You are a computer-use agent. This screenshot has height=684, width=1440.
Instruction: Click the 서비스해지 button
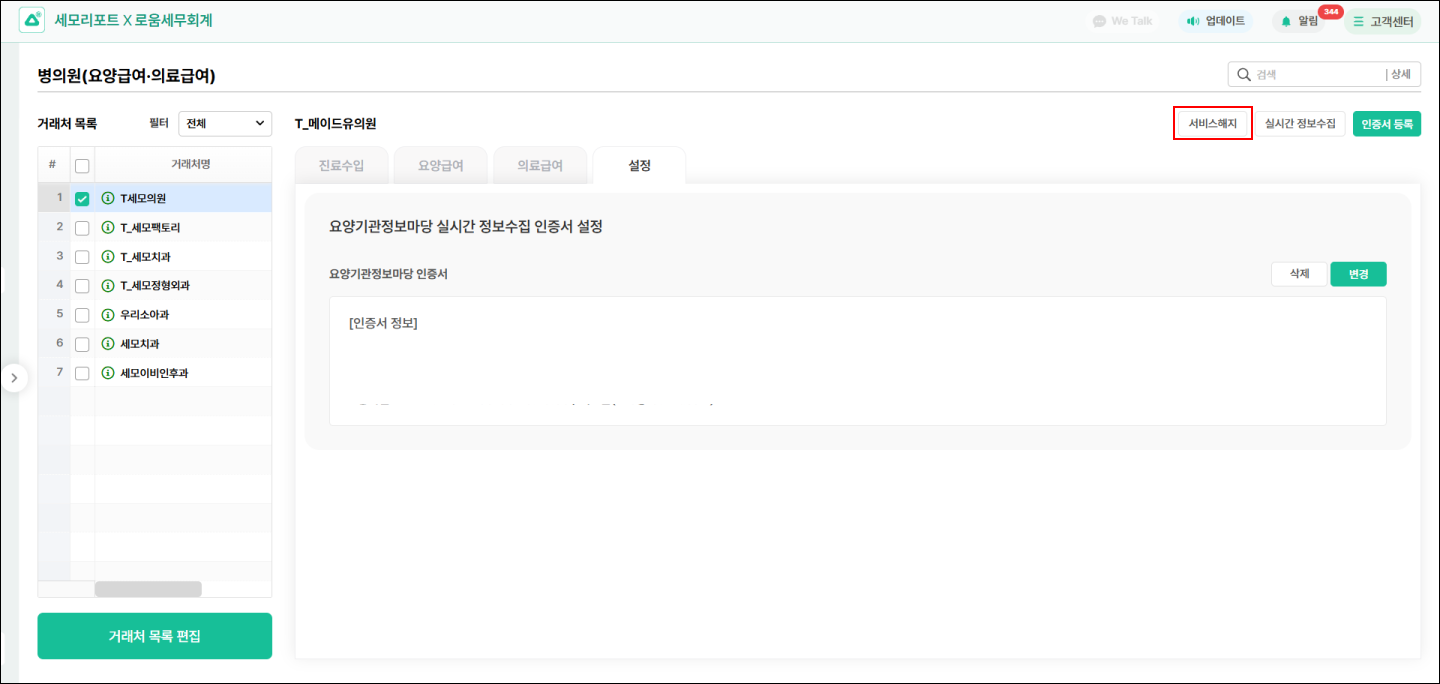coord(1212,123)
